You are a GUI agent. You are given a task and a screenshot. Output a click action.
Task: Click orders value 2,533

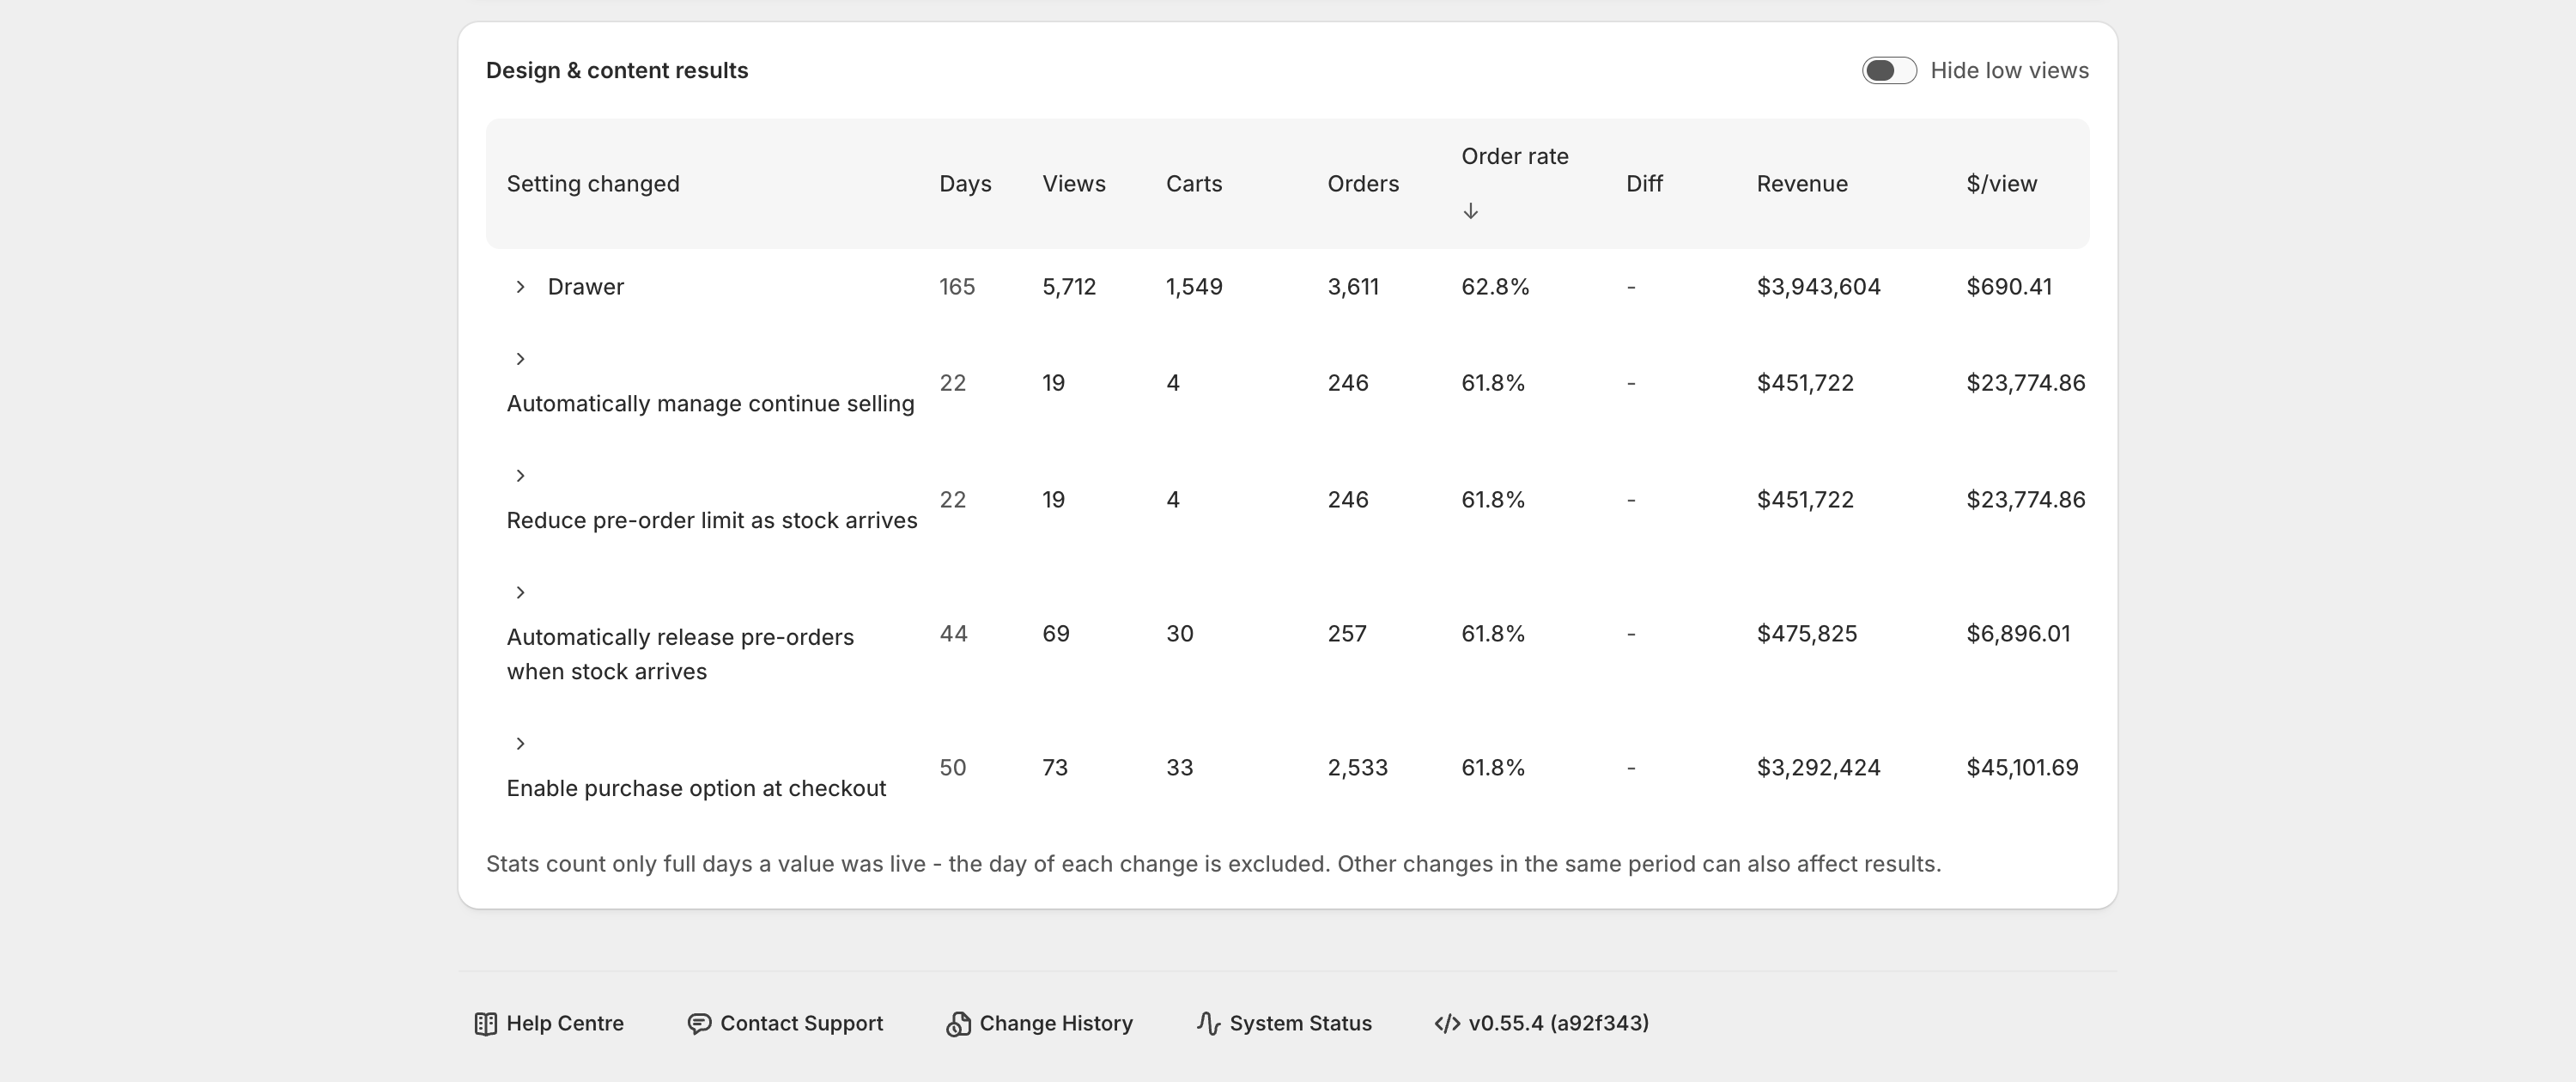click(1357, 768)
